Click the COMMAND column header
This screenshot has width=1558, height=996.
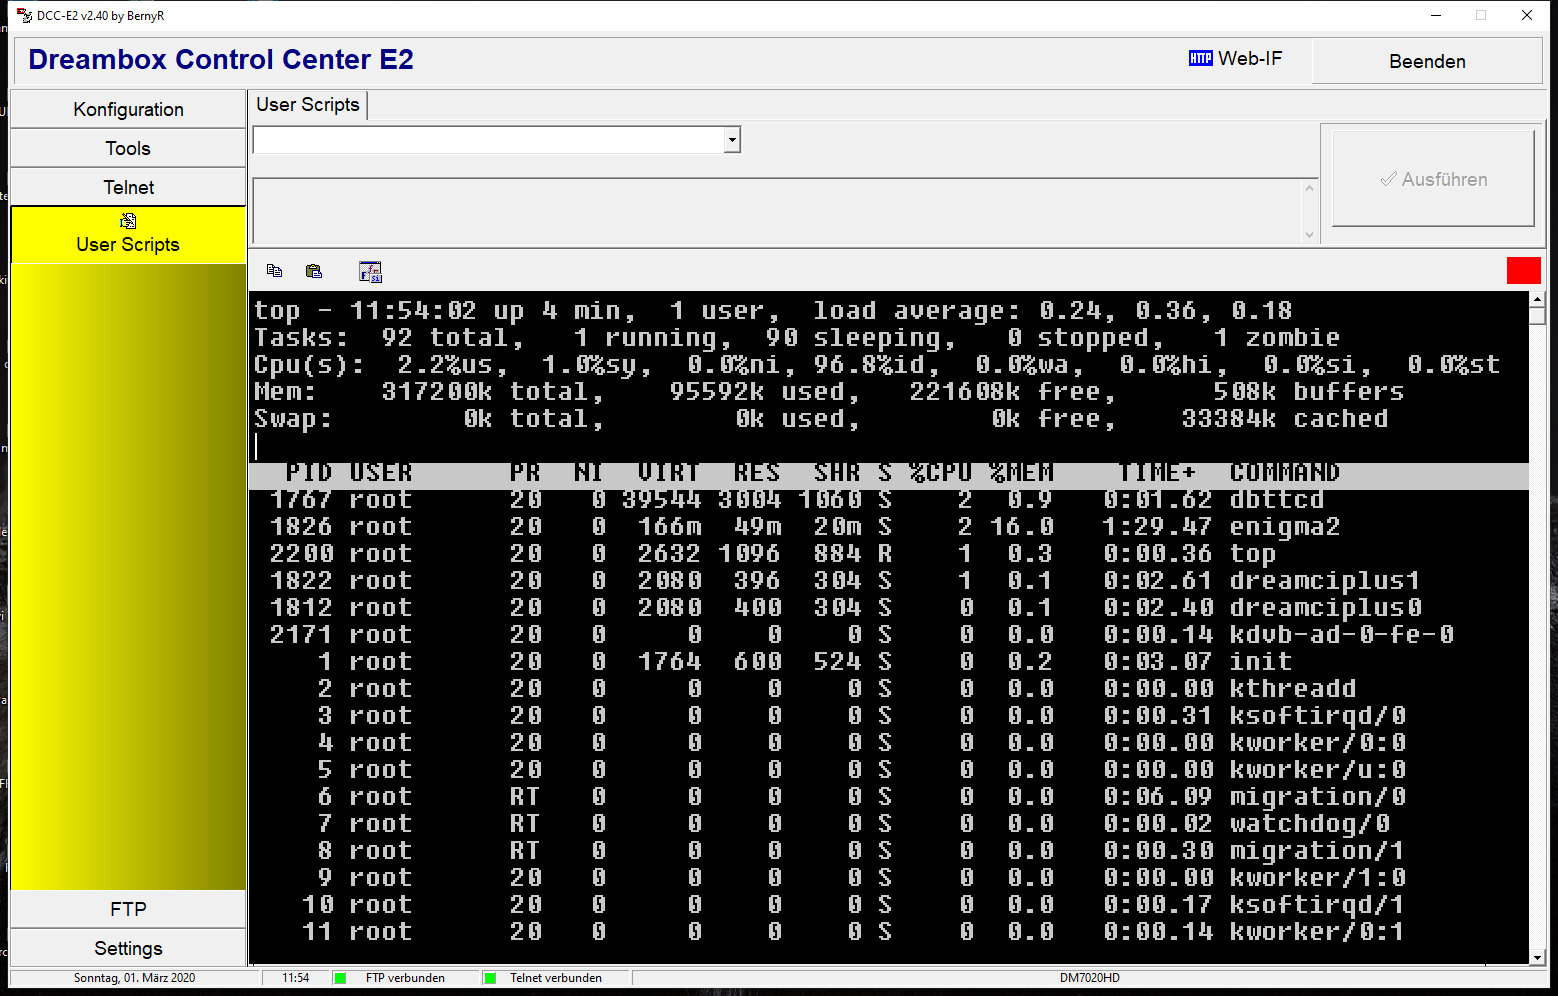click(x=1285, y=473)
